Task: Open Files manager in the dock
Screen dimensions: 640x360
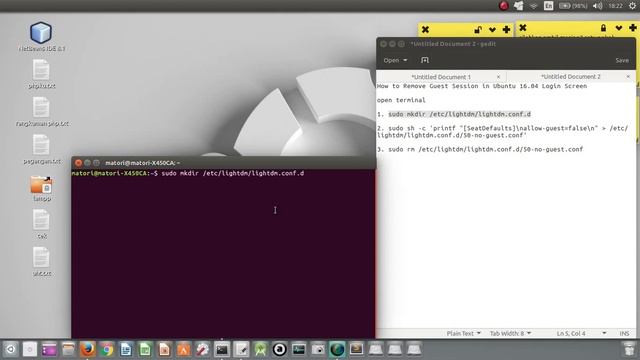Action: pyautogui.click(x=68, y=349)
